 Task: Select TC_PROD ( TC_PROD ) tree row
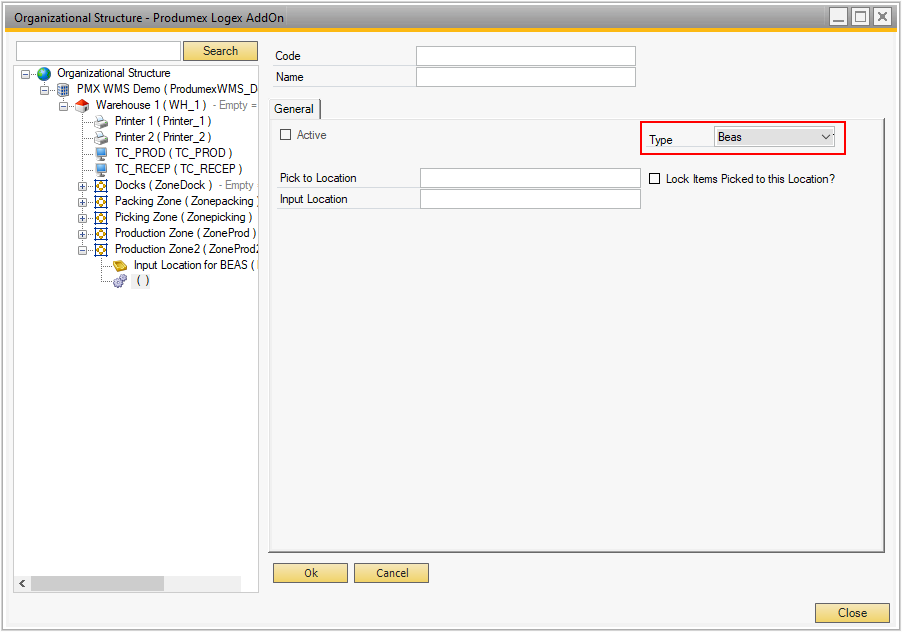(x=174, y=153)
